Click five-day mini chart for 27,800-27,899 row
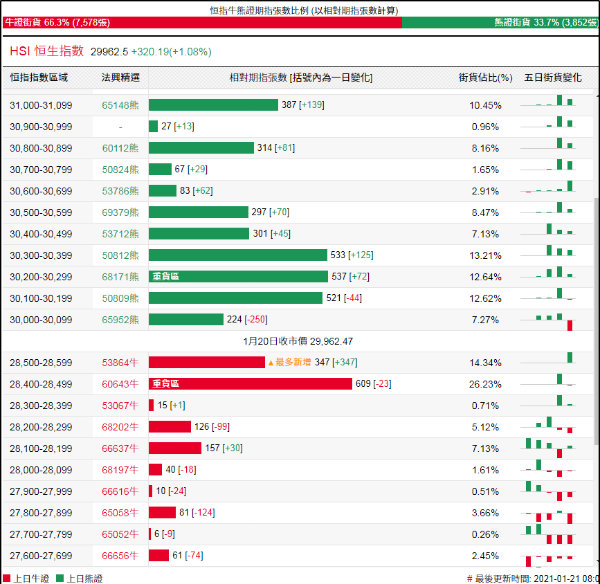 point(548,515)
